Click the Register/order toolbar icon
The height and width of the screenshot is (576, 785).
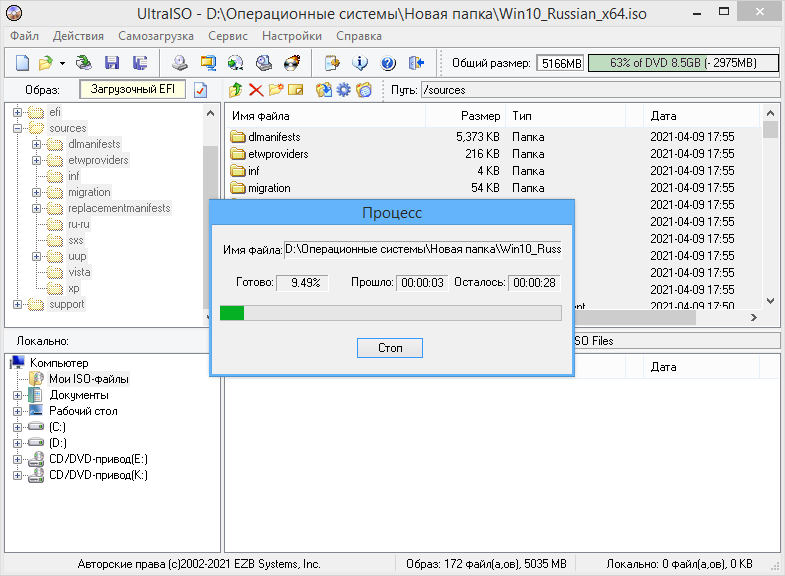(332, 63)
